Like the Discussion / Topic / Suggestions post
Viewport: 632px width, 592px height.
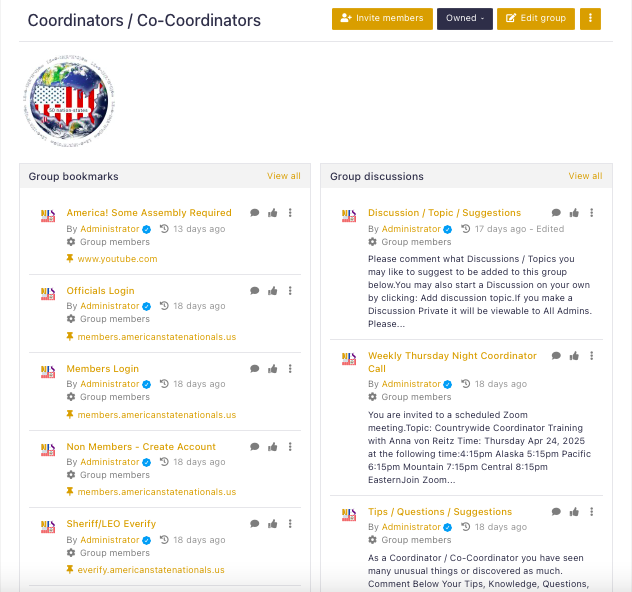click(x=574, y=213)
